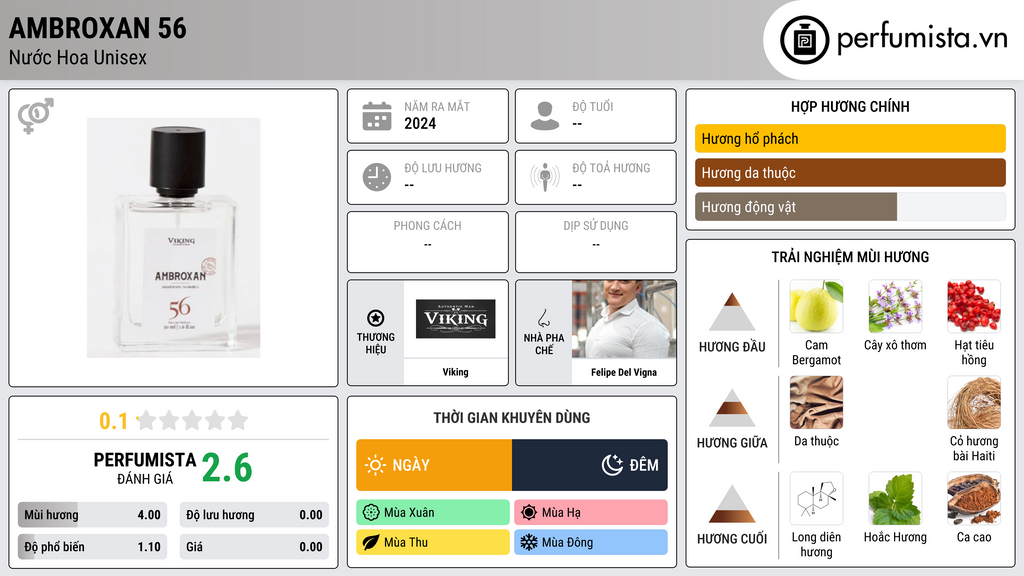Click the sun icon for Mùa Hạ

click(529, 512)
